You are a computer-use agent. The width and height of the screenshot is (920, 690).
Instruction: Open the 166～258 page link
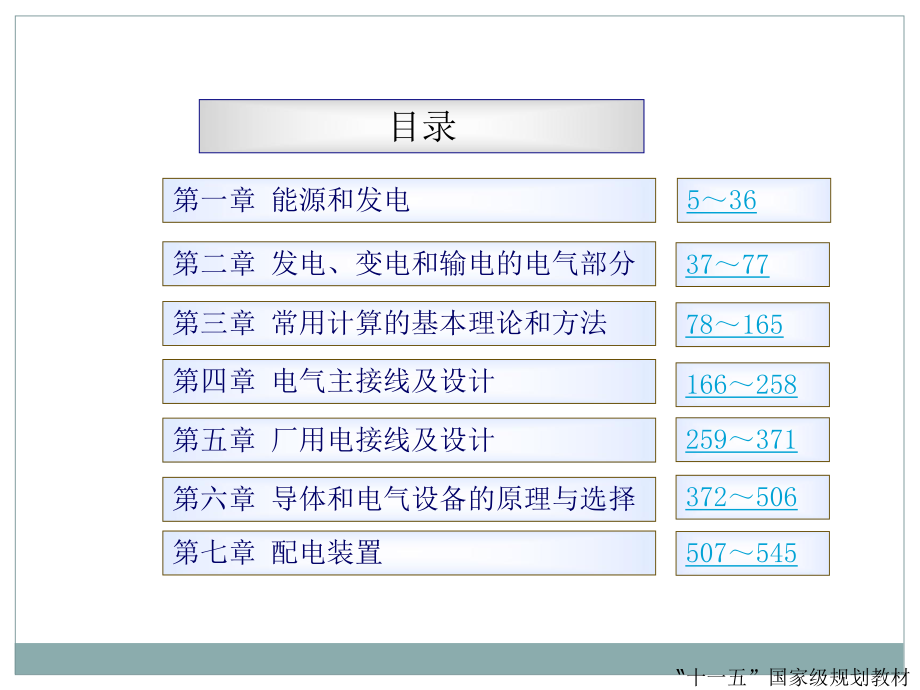740,384
